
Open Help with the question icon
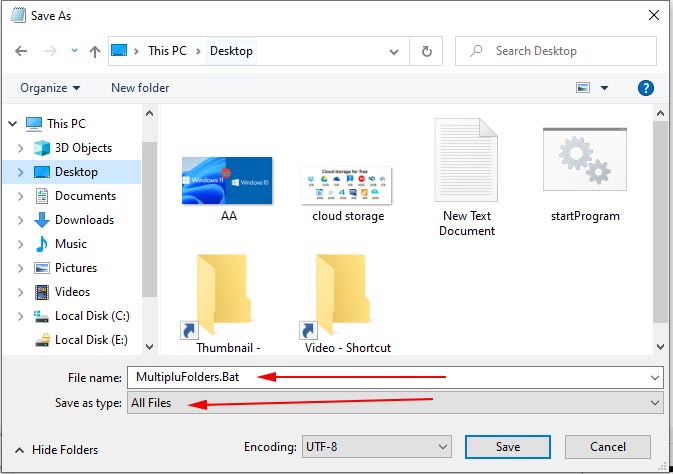click(646, 88)
